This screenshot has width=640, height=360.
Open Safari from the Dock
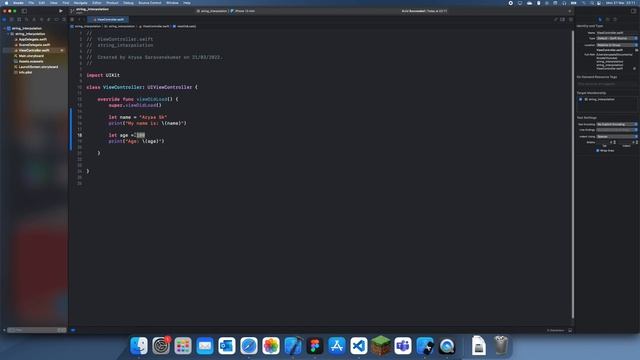coord(249,346)
